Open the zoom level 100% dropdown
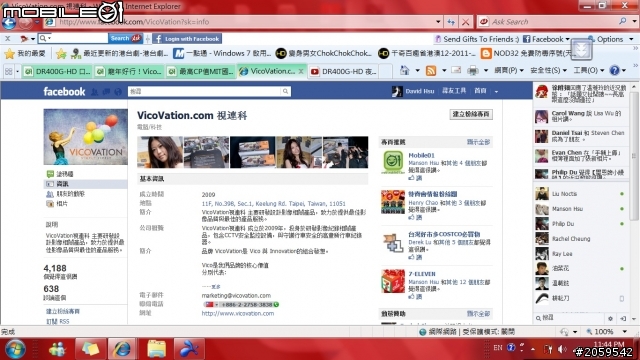The width and height of the screenshot is (640, 360). click(x=625, y=331)
